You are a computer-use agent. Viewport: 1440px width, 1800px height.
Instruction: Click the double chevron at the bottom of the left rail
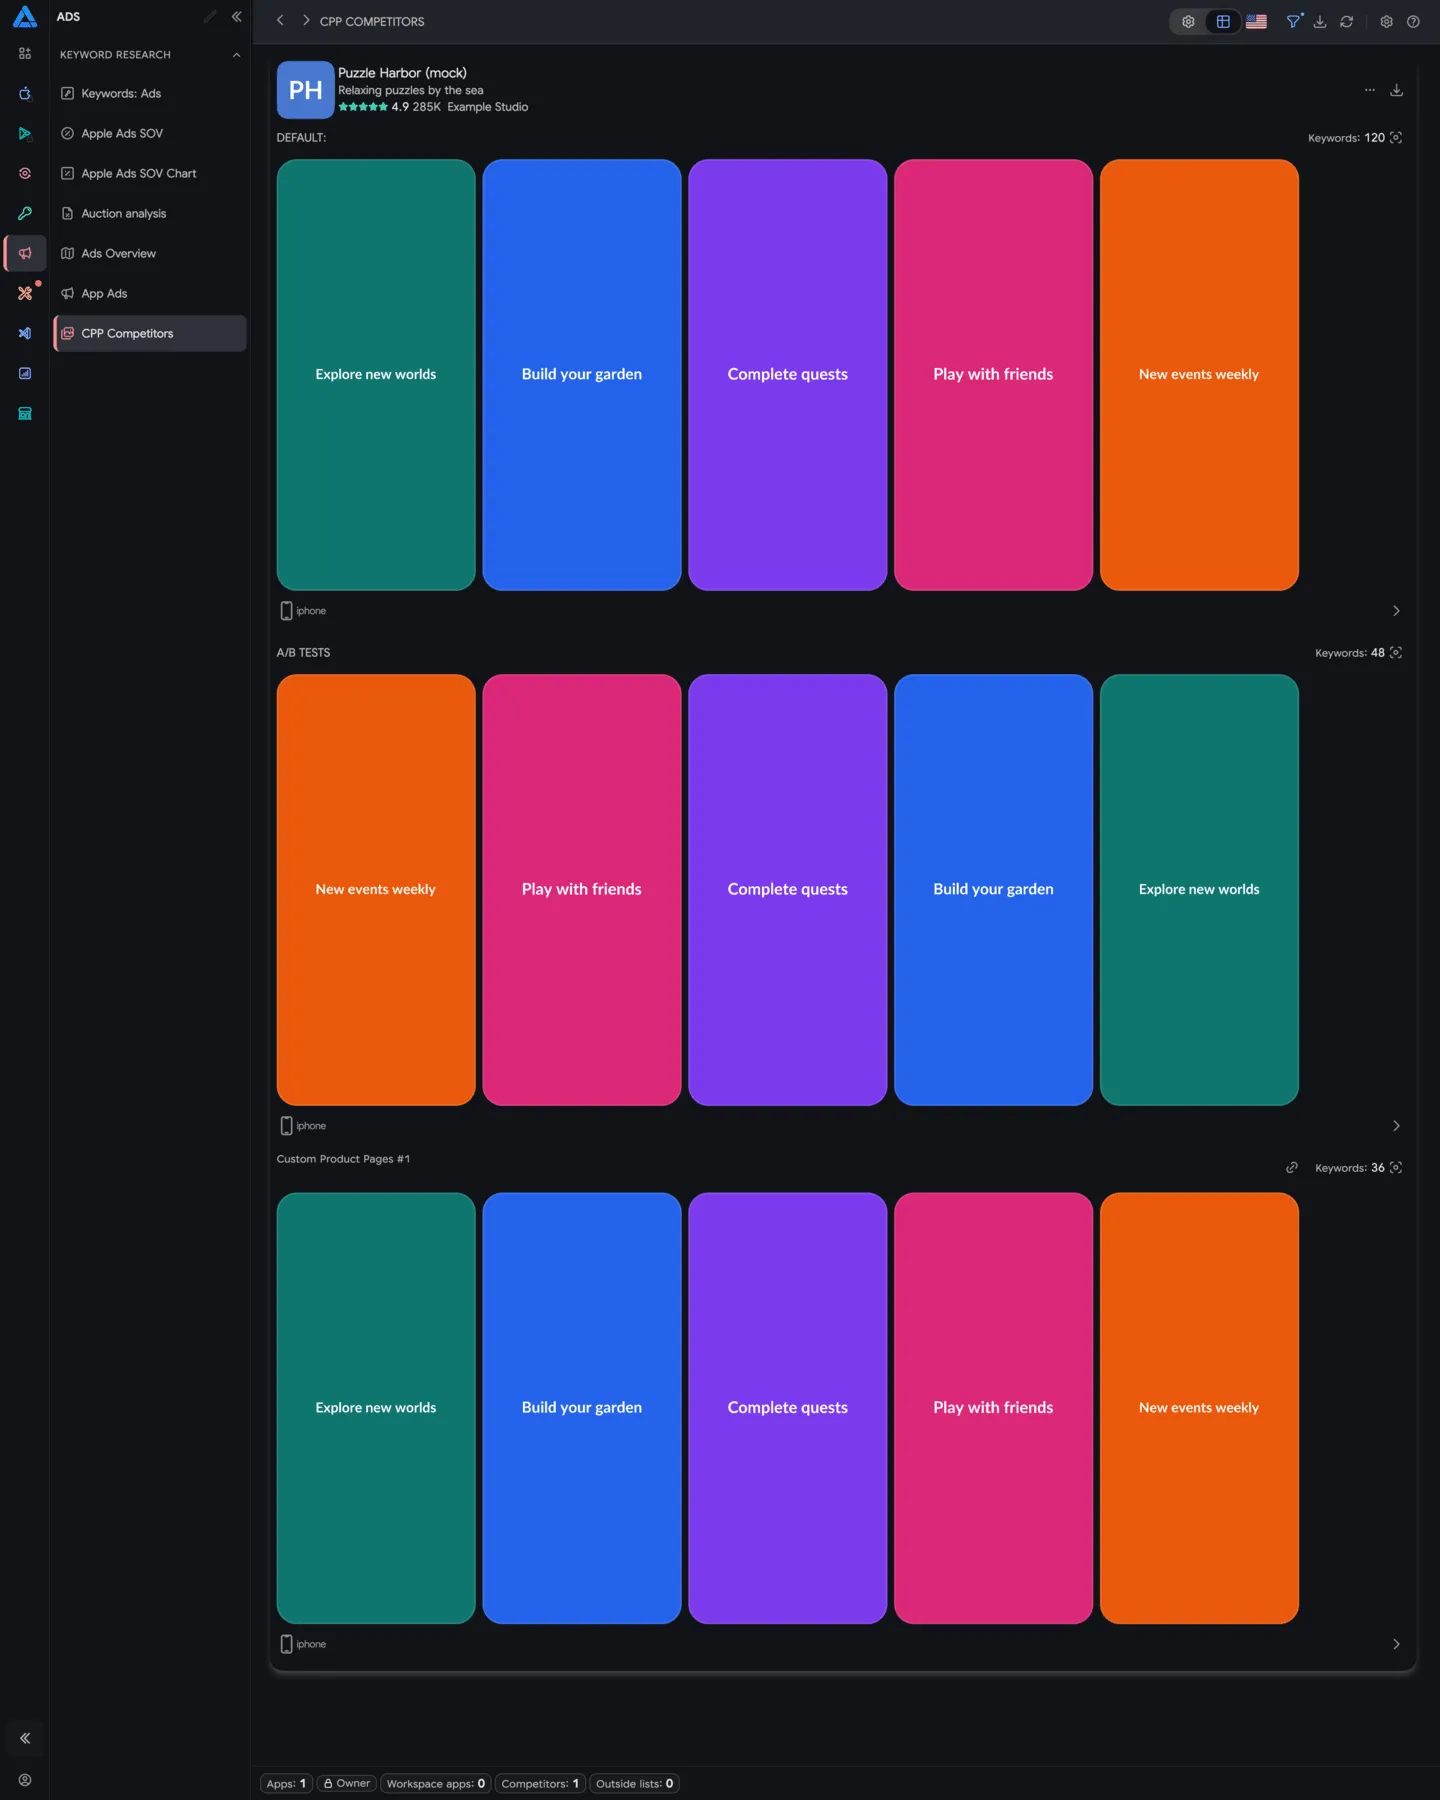click(x=25, y=1738)
